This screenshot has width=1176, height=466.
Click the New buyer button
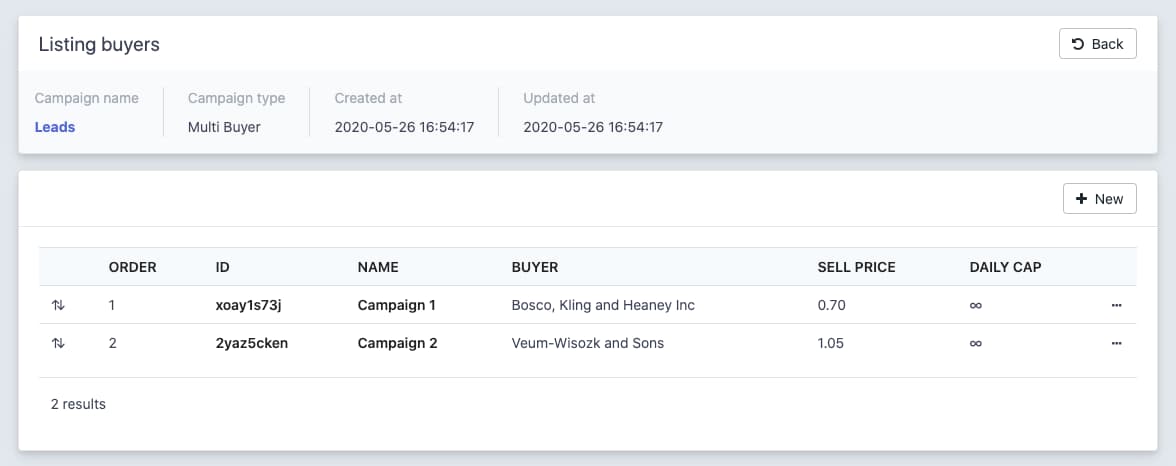coord(1099,199)
